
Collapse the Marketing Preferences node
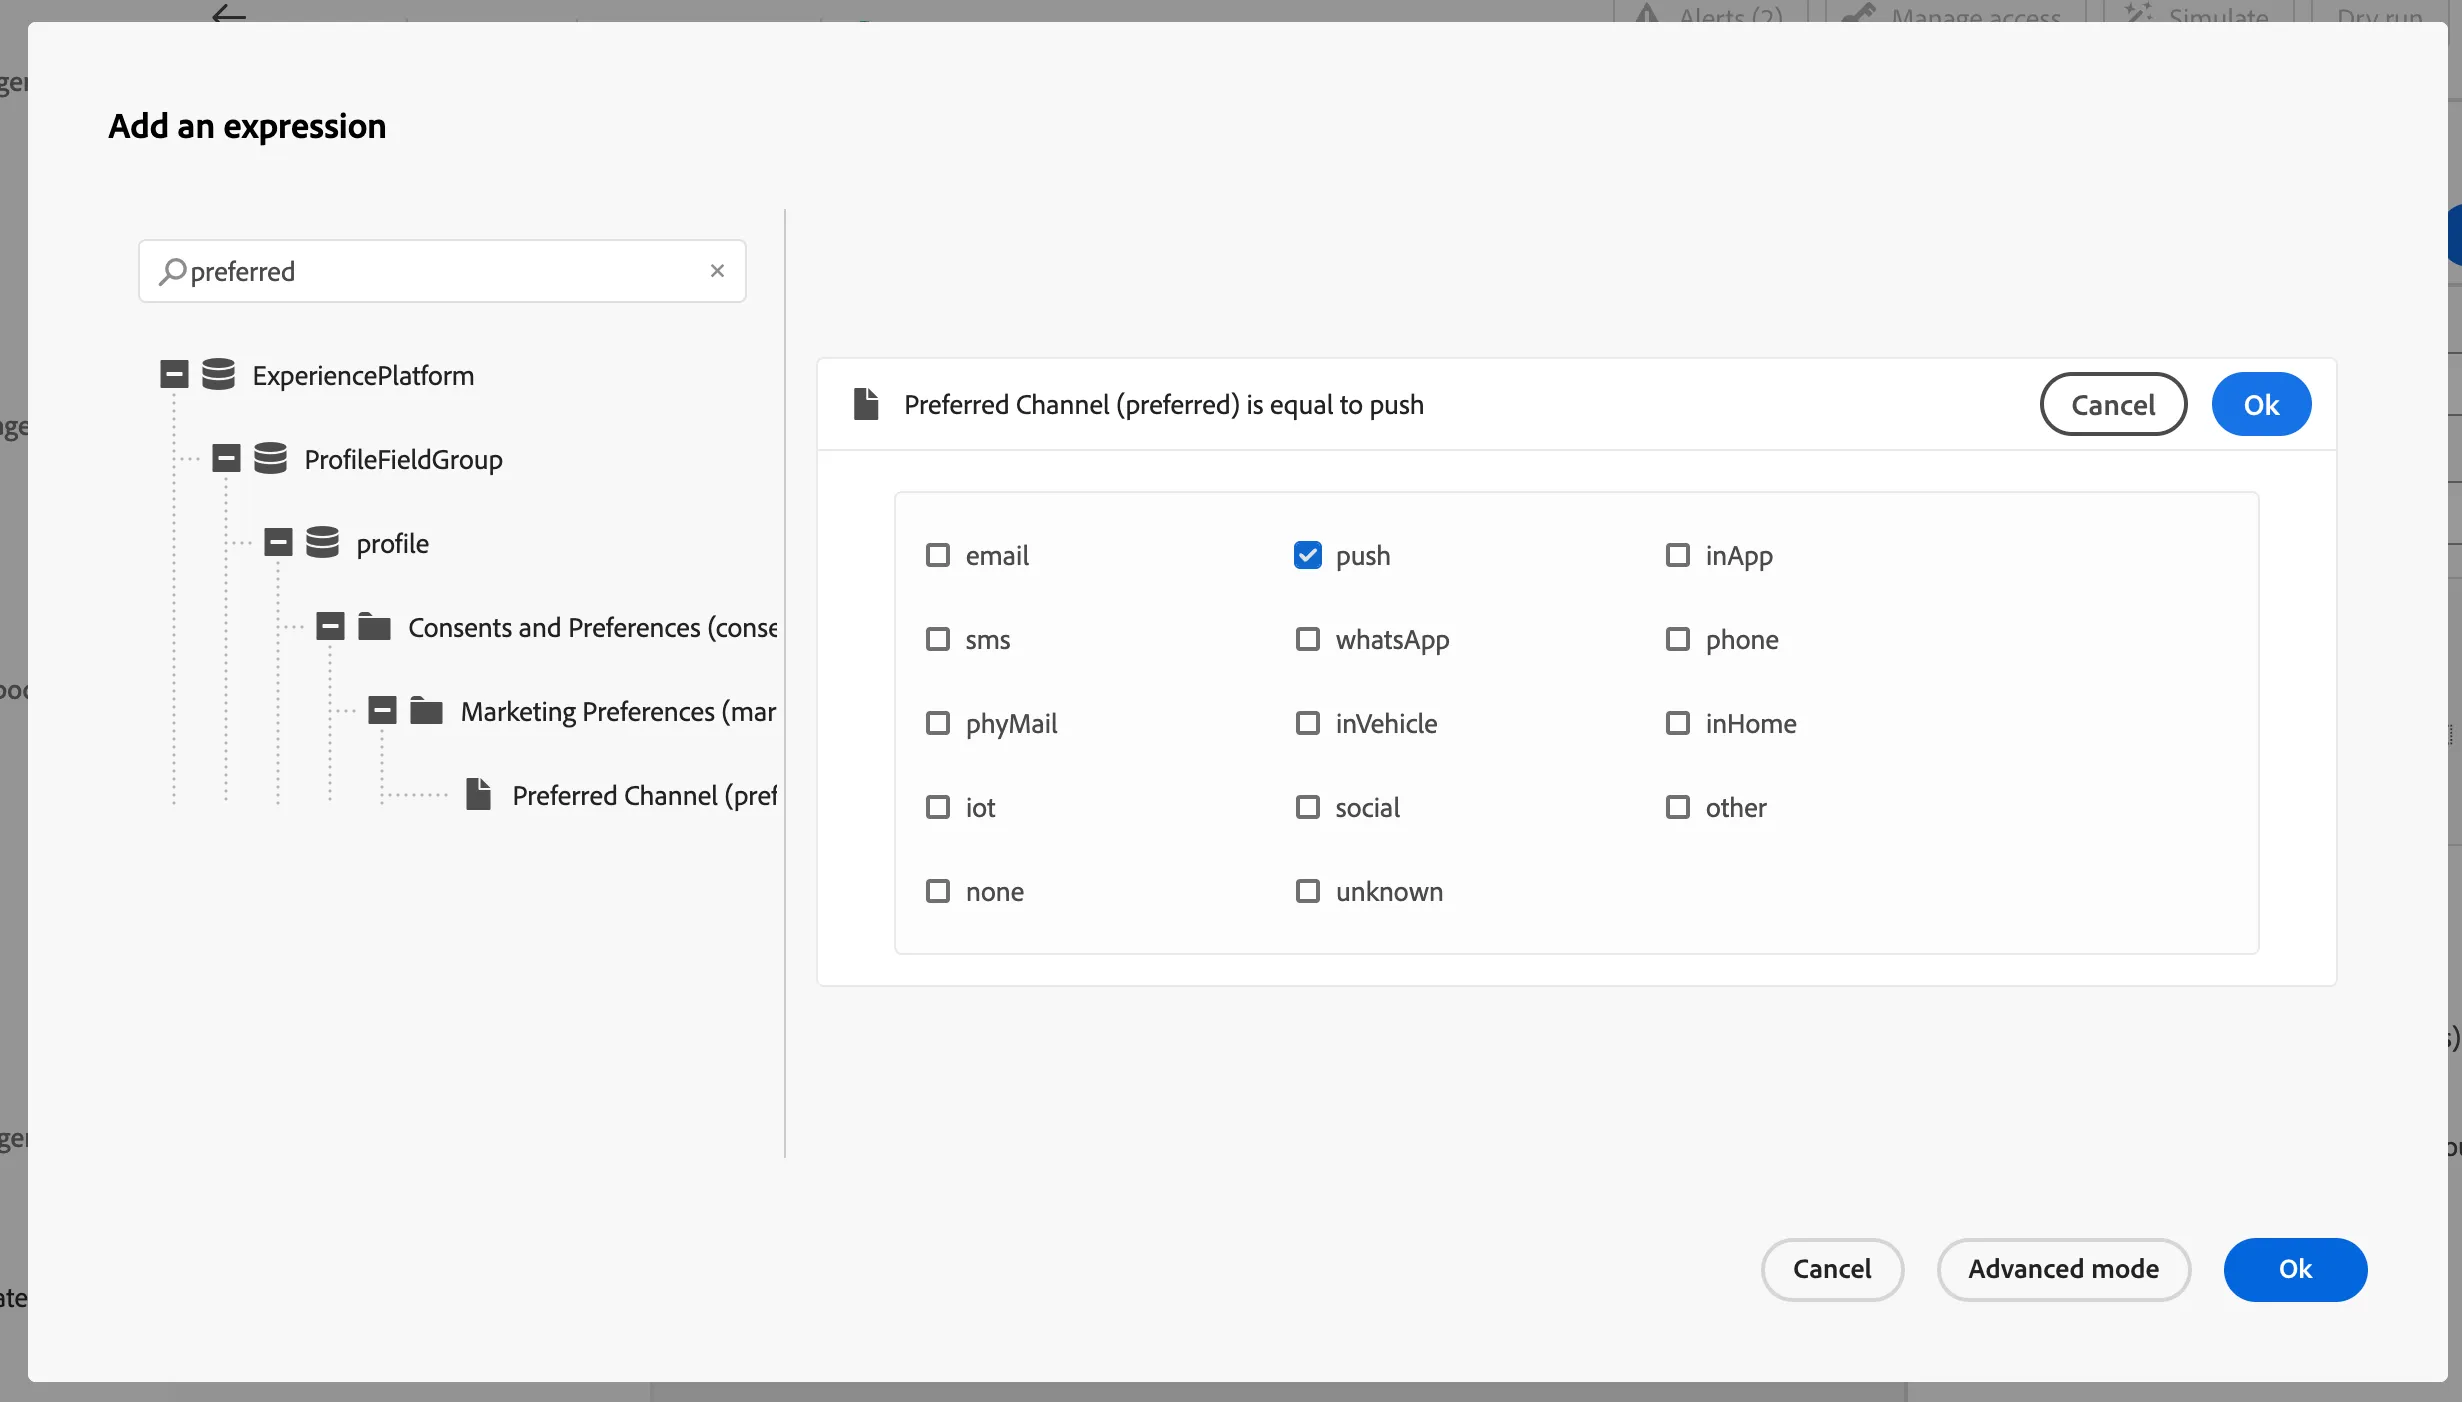click(x=382, y=711)
